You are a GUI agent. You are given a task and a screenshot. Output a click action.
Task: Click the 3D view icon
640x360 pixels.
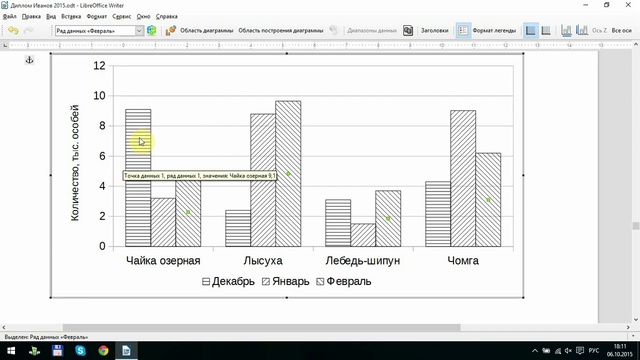[x=334, y=30]
